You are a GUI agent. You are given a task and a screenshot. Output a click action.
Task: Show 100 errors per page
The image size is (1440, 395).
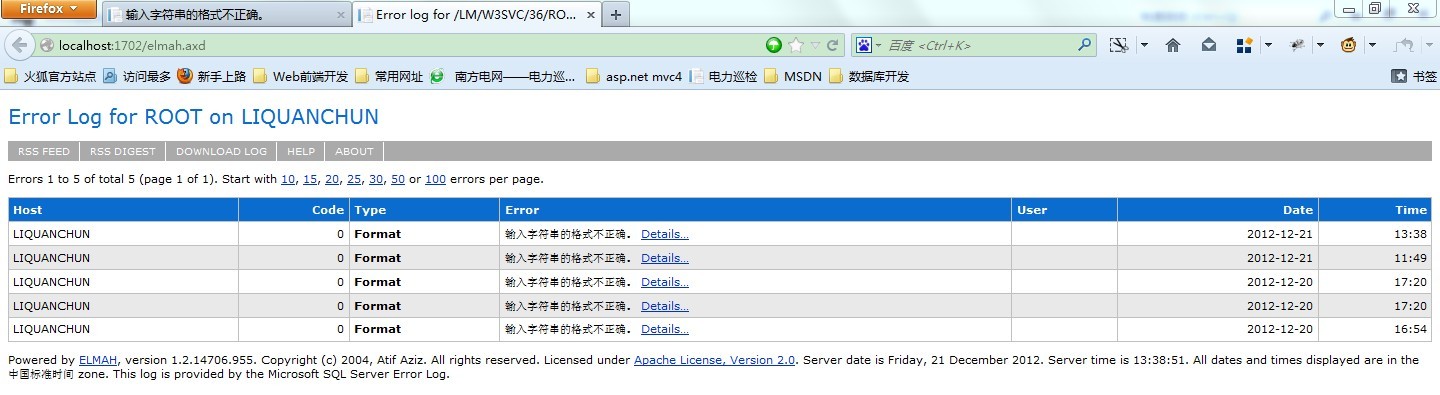(435, 180)
